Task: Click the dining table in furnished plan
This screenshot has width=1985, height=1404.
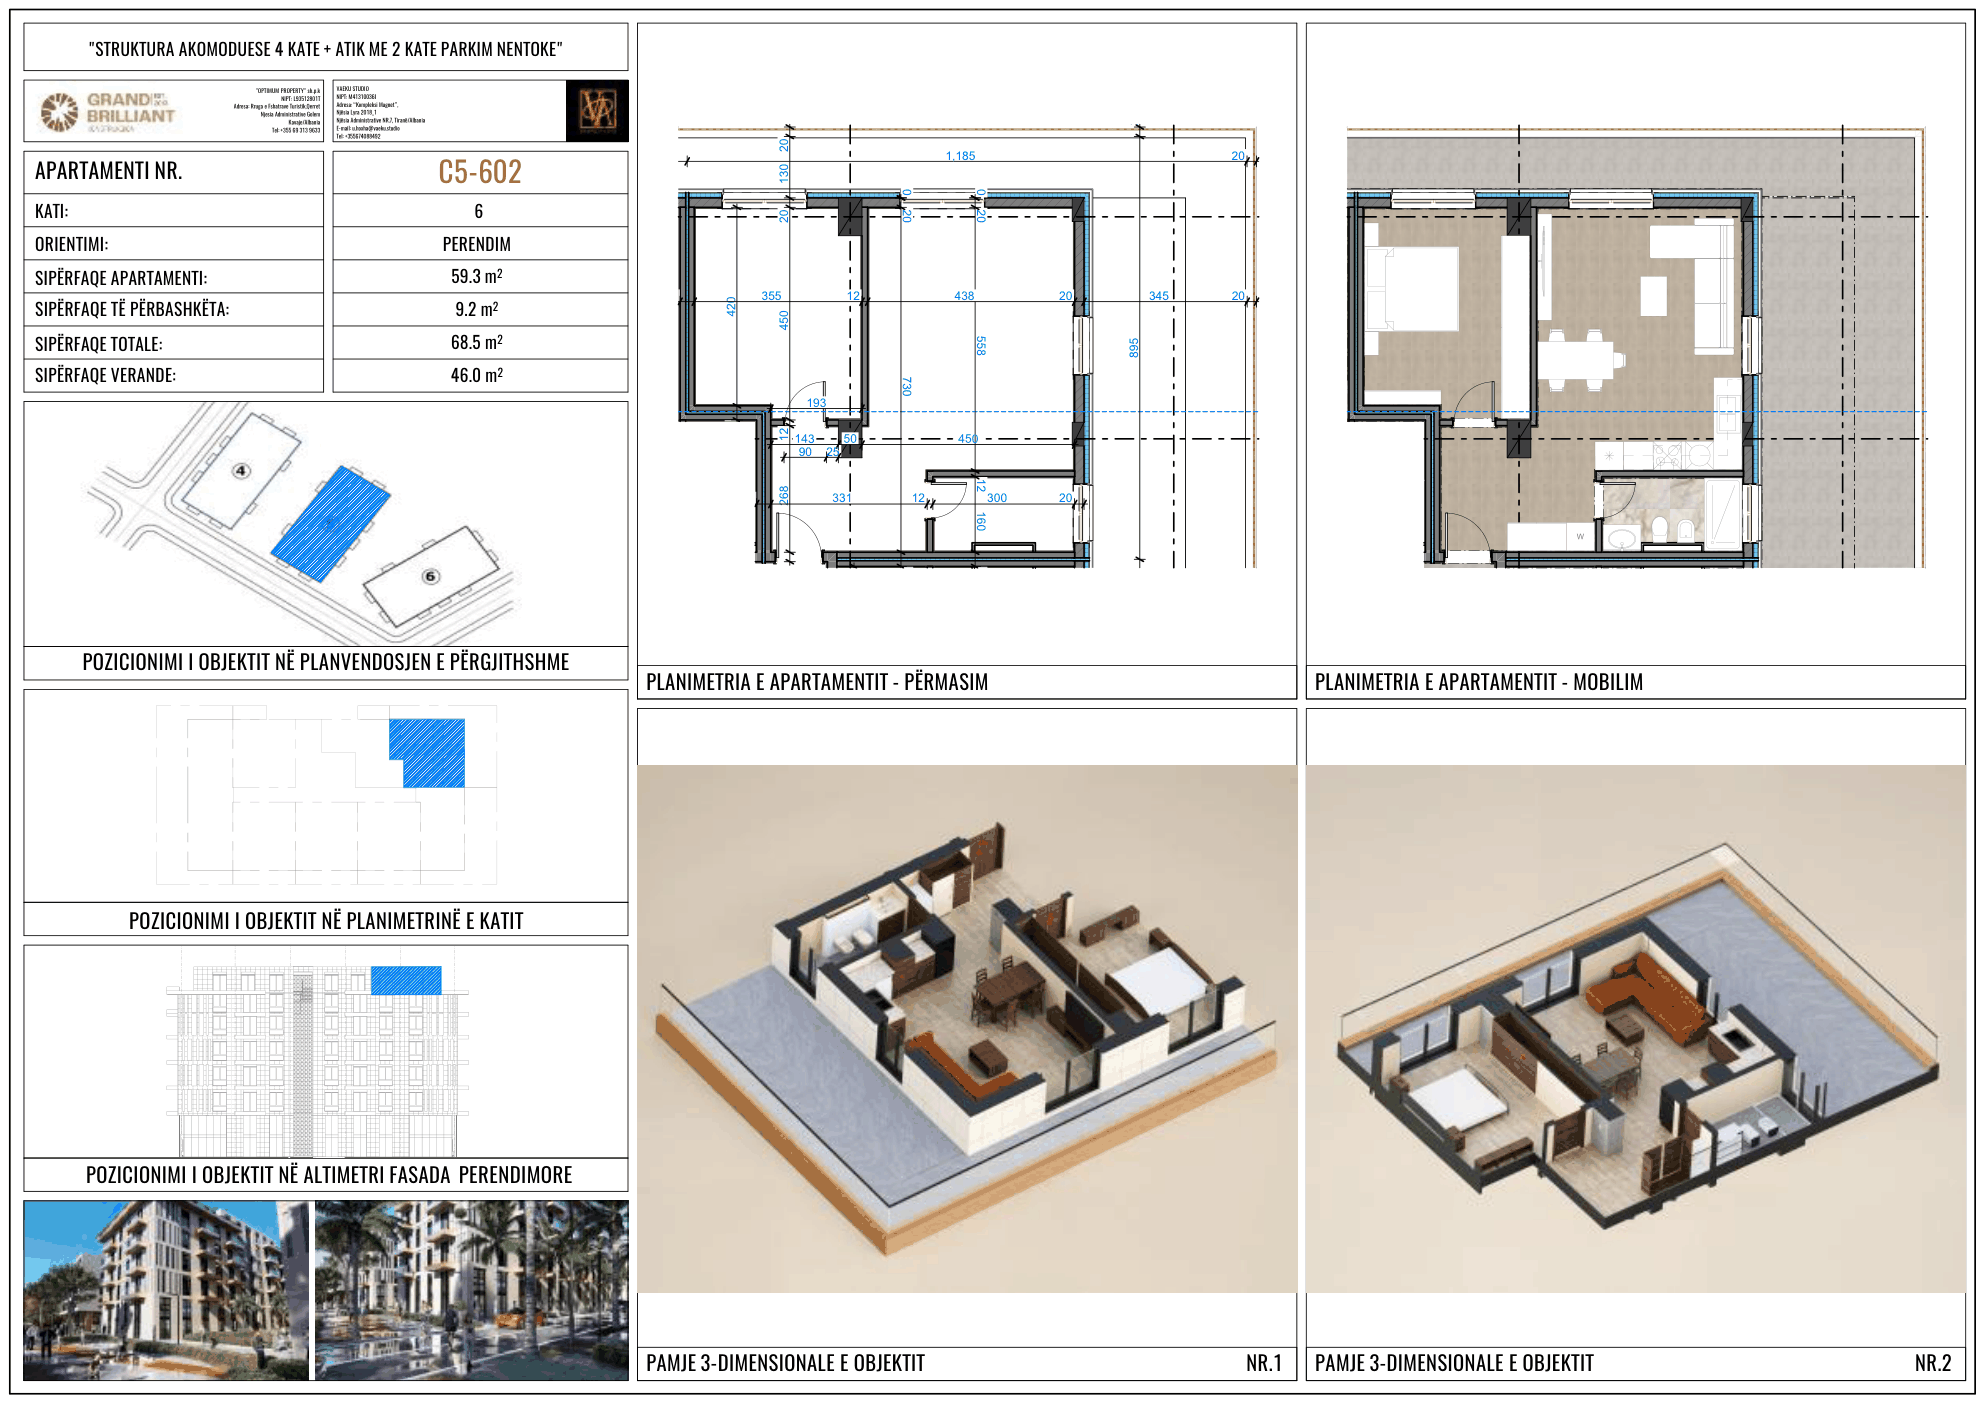Action: (x=1576, y=359)
